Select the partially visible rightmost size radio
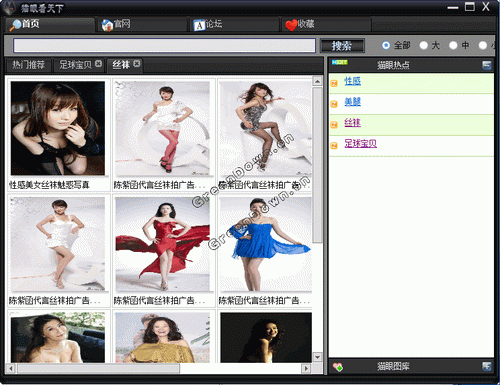The image size is (500, 385). pos(483,45)
